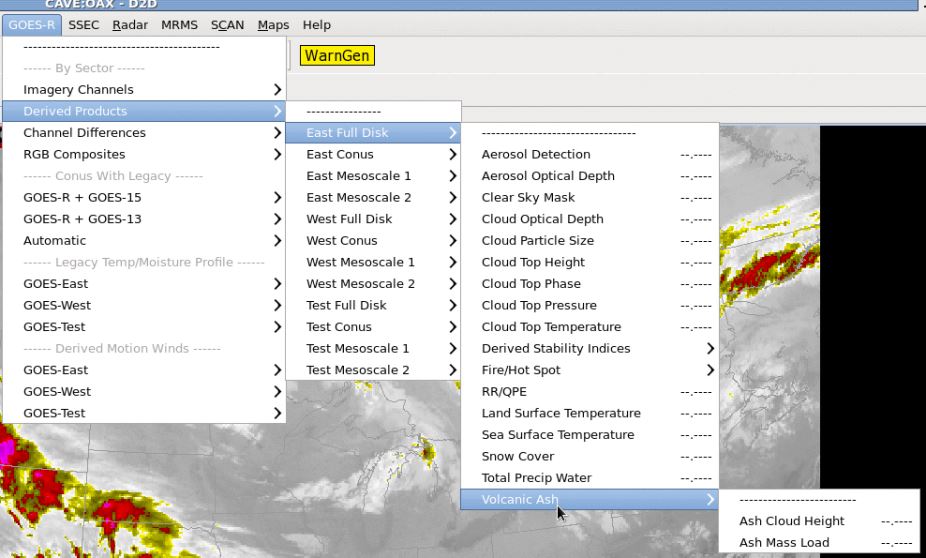Click the WarnGen button
This screenshot has height=558, width=926.
click(337, 55)
